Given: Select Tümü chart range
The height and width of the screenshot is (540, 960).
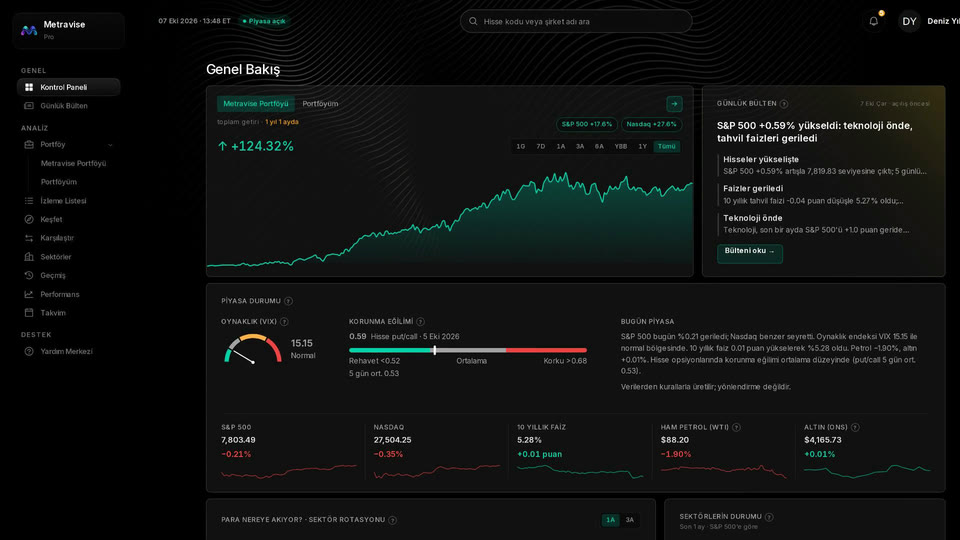Looking at the screenshot, I should pos(666,146).
